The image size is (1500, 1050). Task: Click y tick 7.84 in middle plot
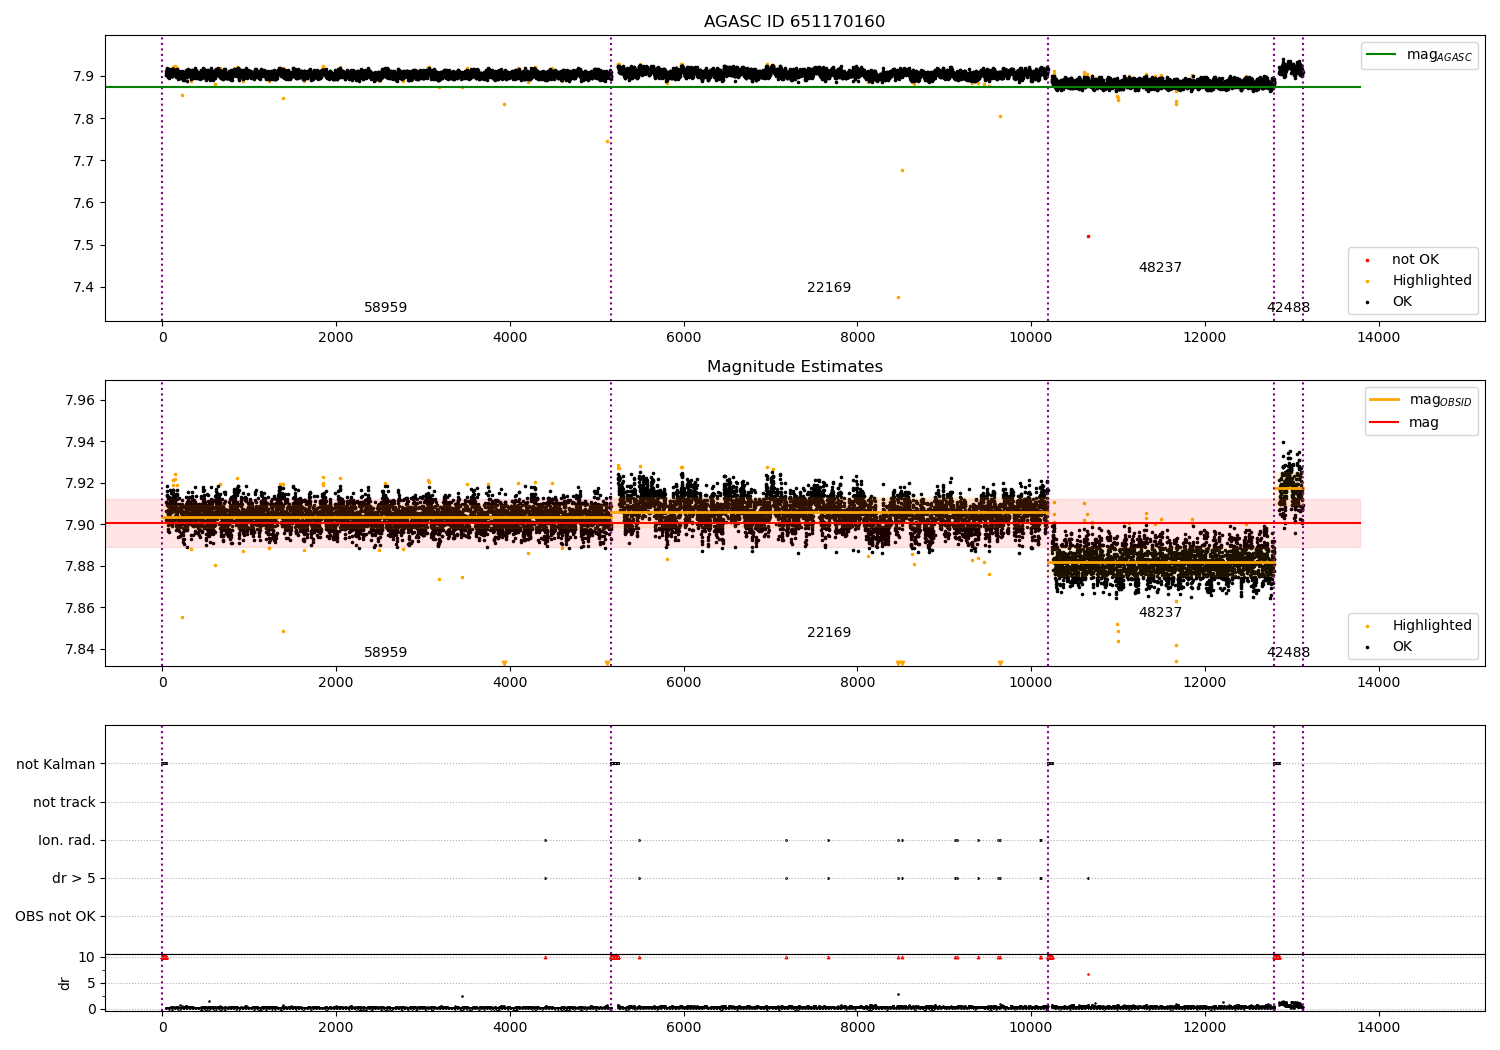point(79,650)
